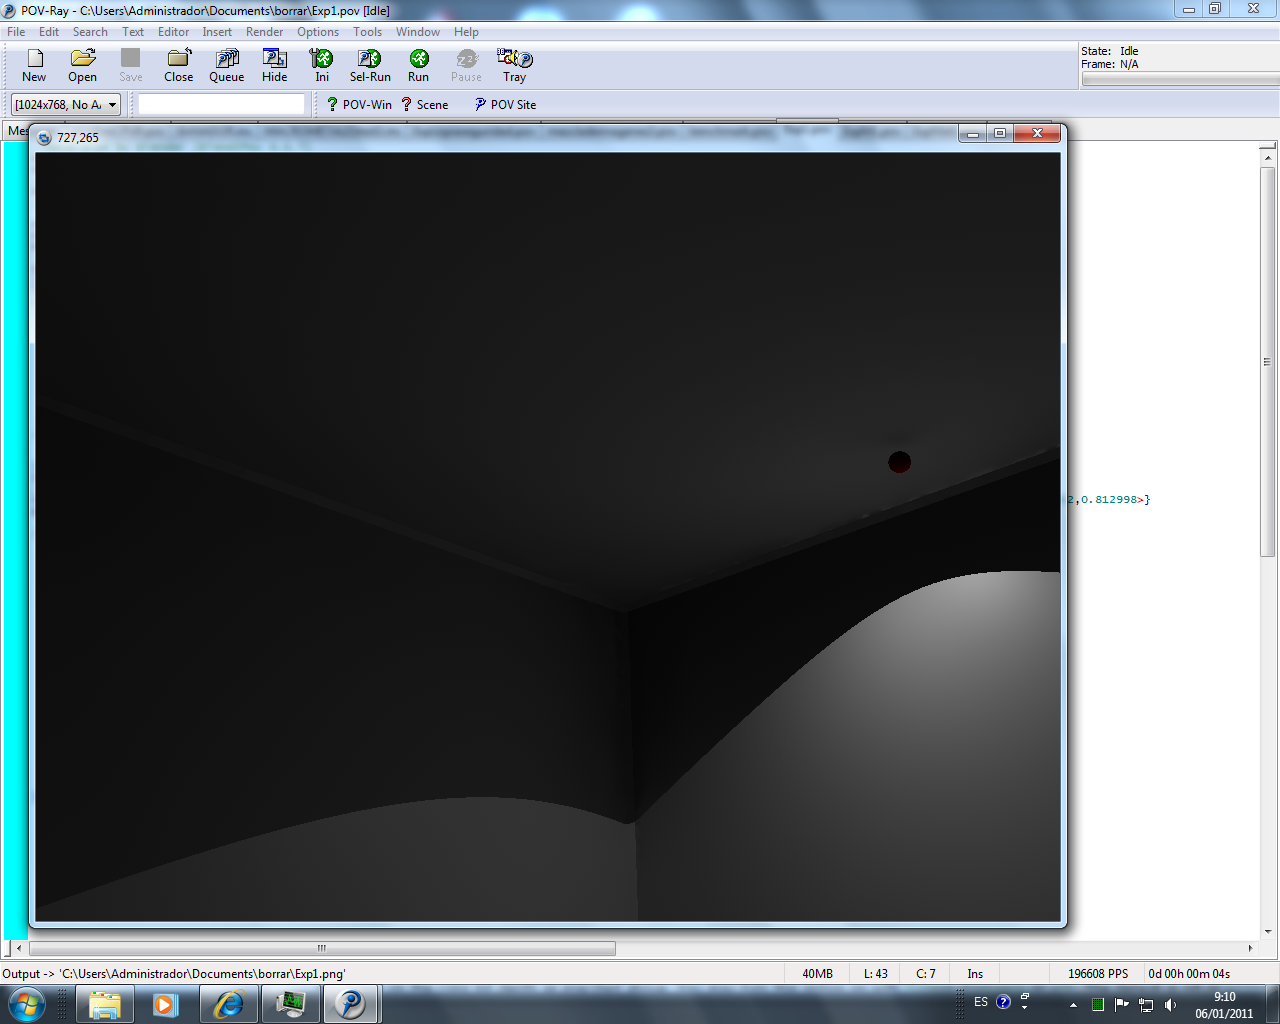Image resolution: width=1280 pixels, height=1024 pixels.
Task: Open the Options menu
Action: 318,32
